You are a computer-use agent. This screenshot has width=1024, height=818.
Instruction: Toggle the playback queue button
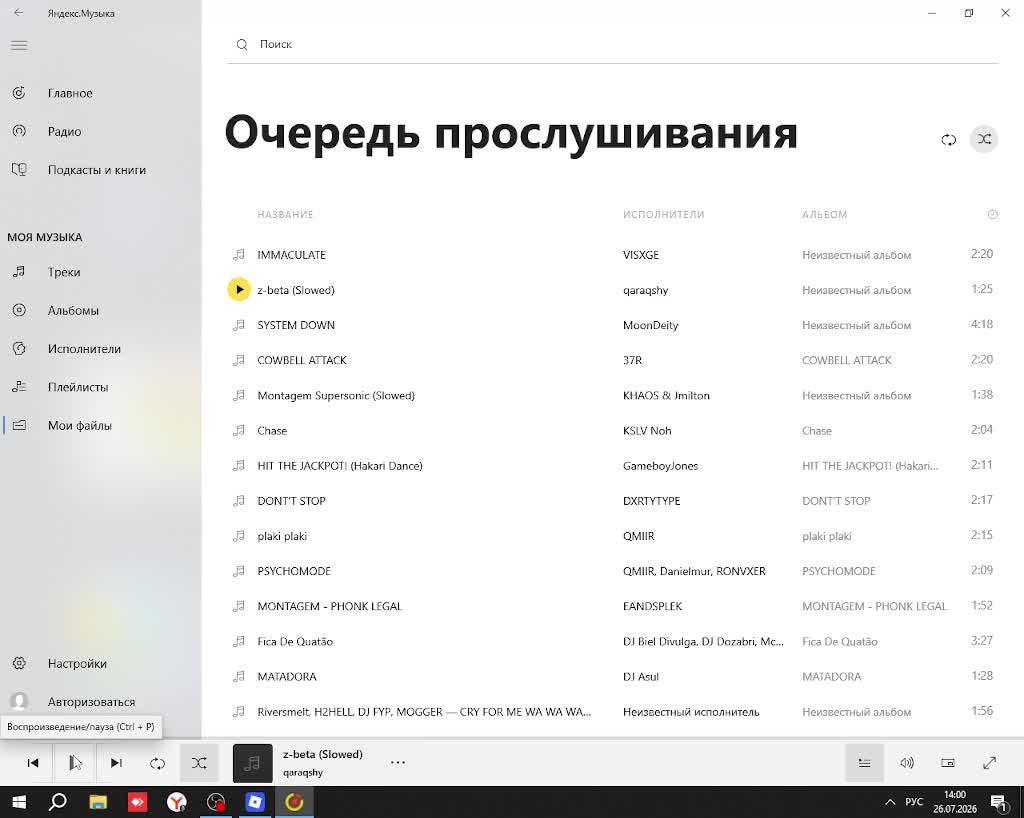864,763
